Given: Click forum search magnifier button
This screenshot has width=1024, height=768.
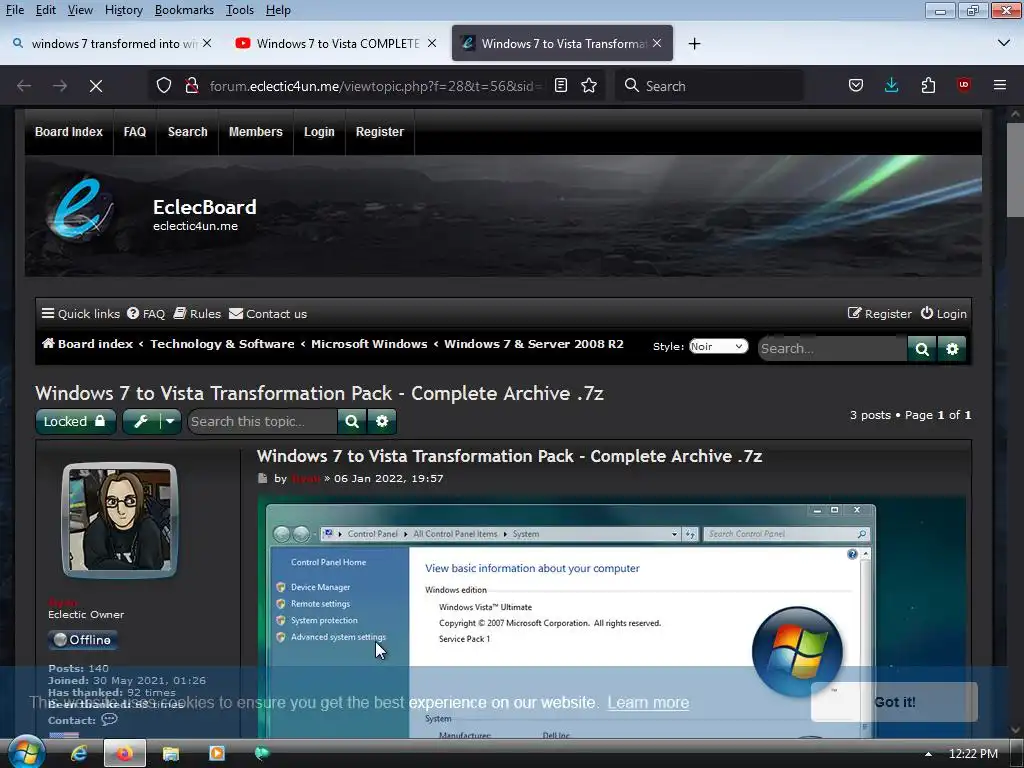Looking at the screenshot, I should (x=922, y=349).
